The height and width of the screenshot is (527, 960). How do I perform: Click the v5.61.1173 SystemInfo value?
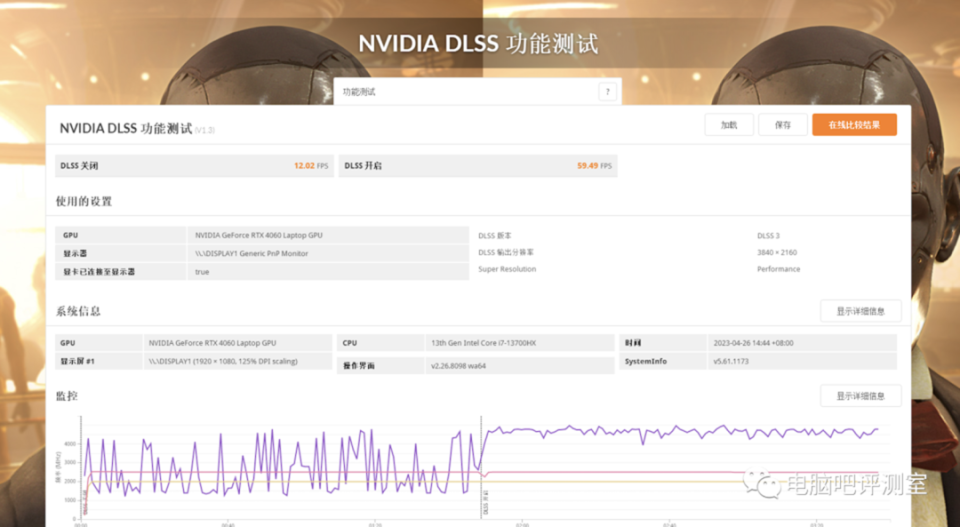click(733, 361)
